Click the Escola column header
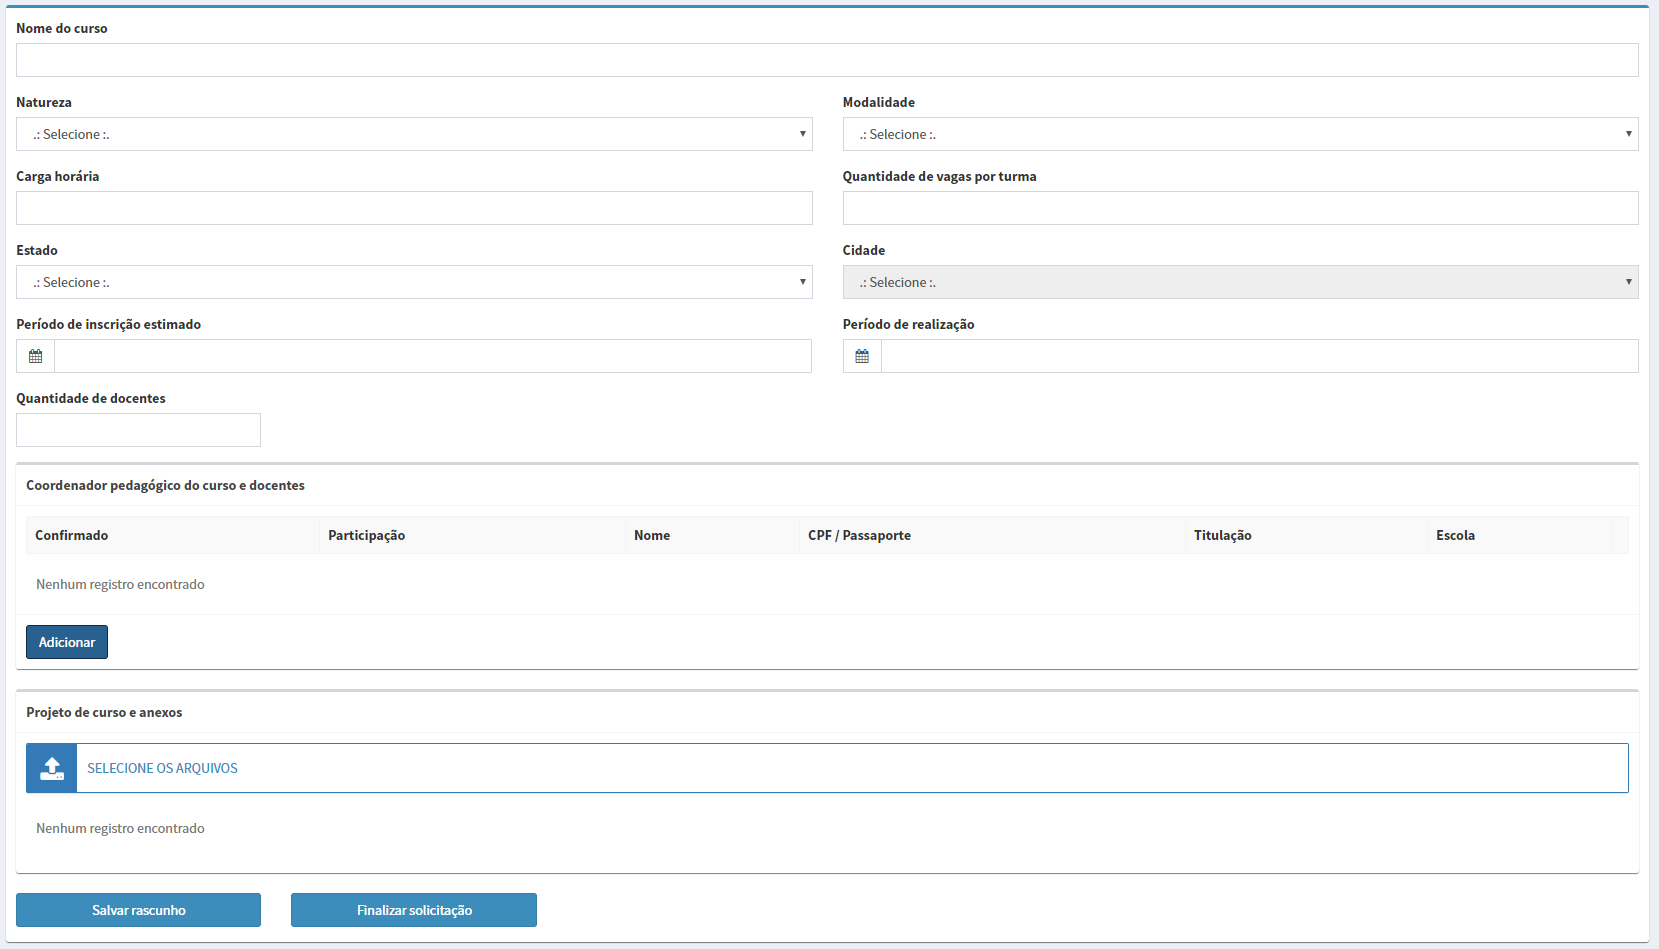Viewport: 1659px width, 949px height. (x=1519, y=535)
